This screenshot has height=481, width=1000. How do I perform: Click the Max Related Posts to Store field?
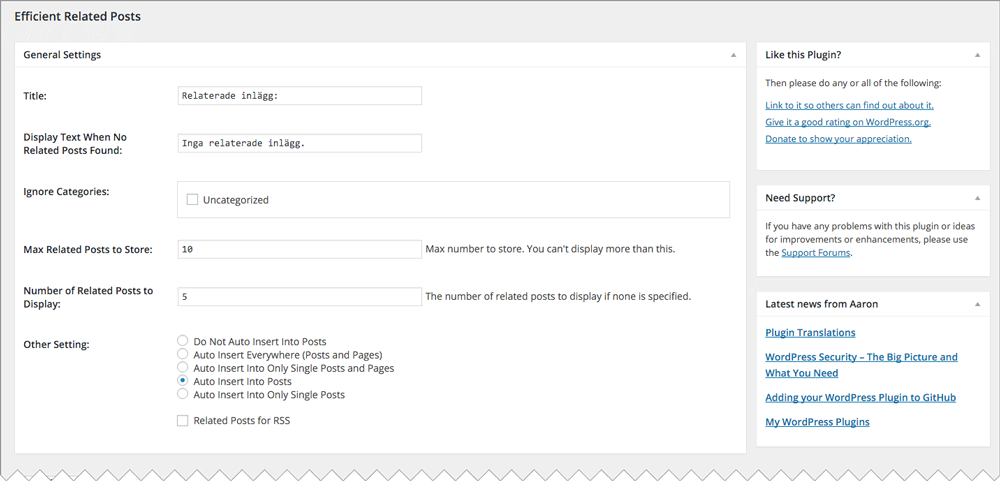pos(300,249)
